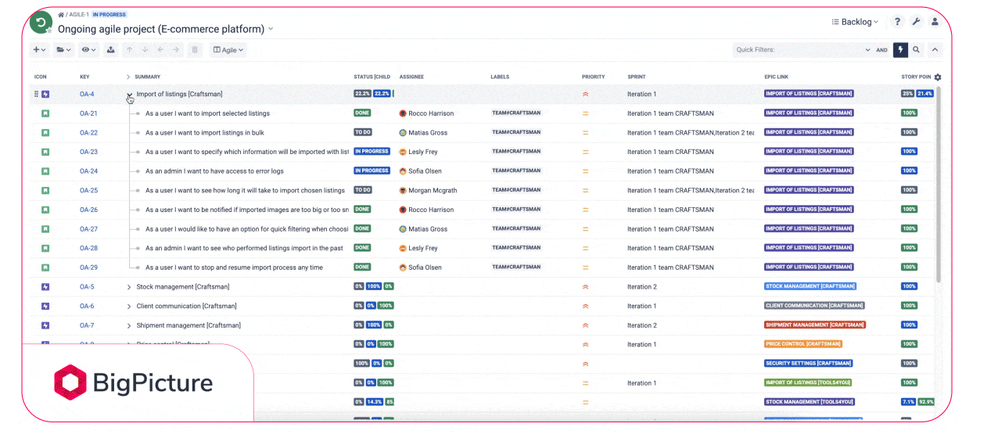Viewport: 998px width, 438px height.
Task: Expand the Client communication [Craftsman] row
Action: coord(129,306)
